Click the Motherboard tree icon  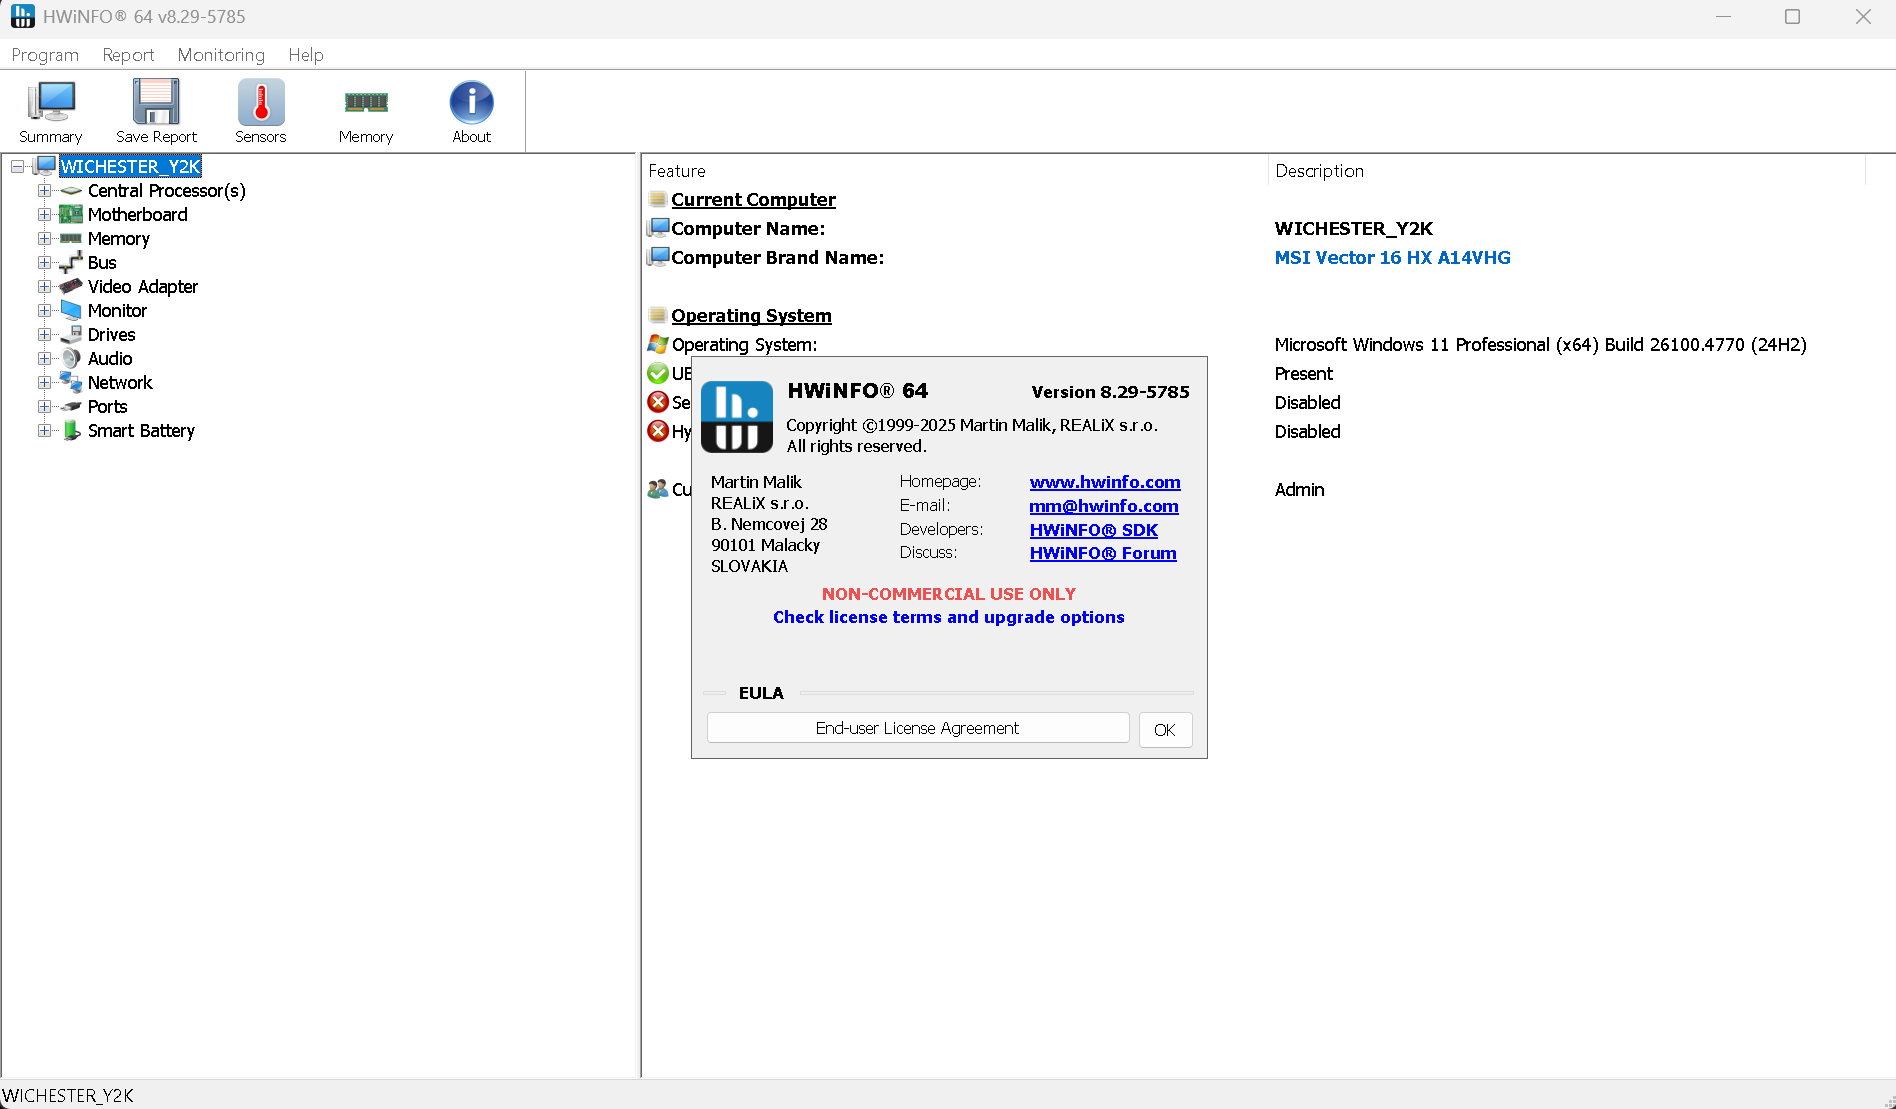click(x=71, y=214)
